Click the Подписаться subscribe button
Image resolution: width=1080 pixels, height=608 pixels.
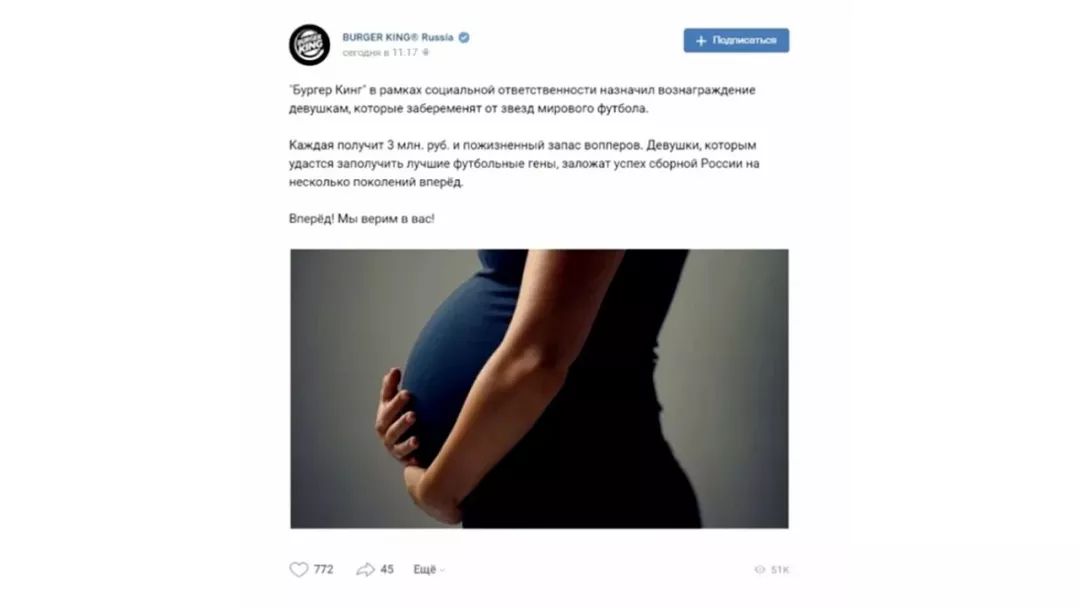click(736, 41)
